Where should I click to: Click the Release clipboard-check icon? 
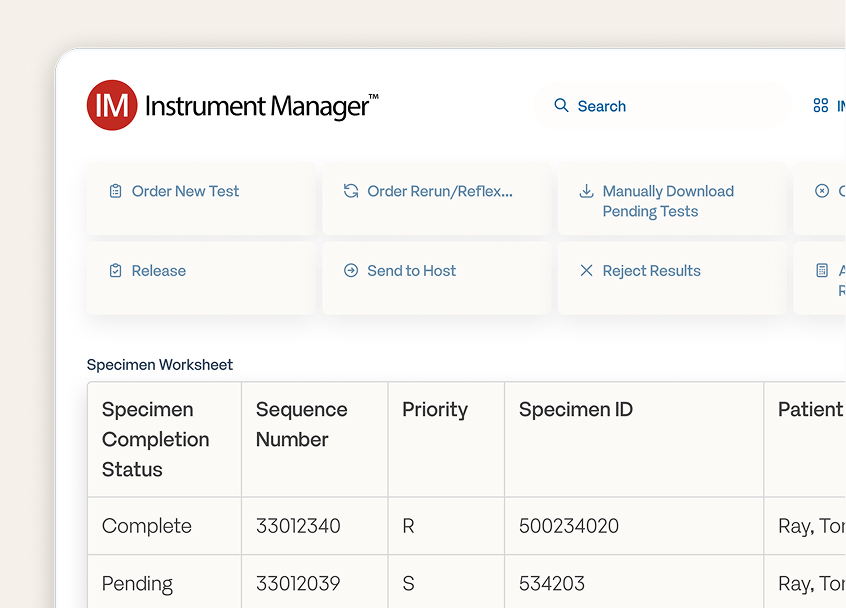tap(115, 271)
